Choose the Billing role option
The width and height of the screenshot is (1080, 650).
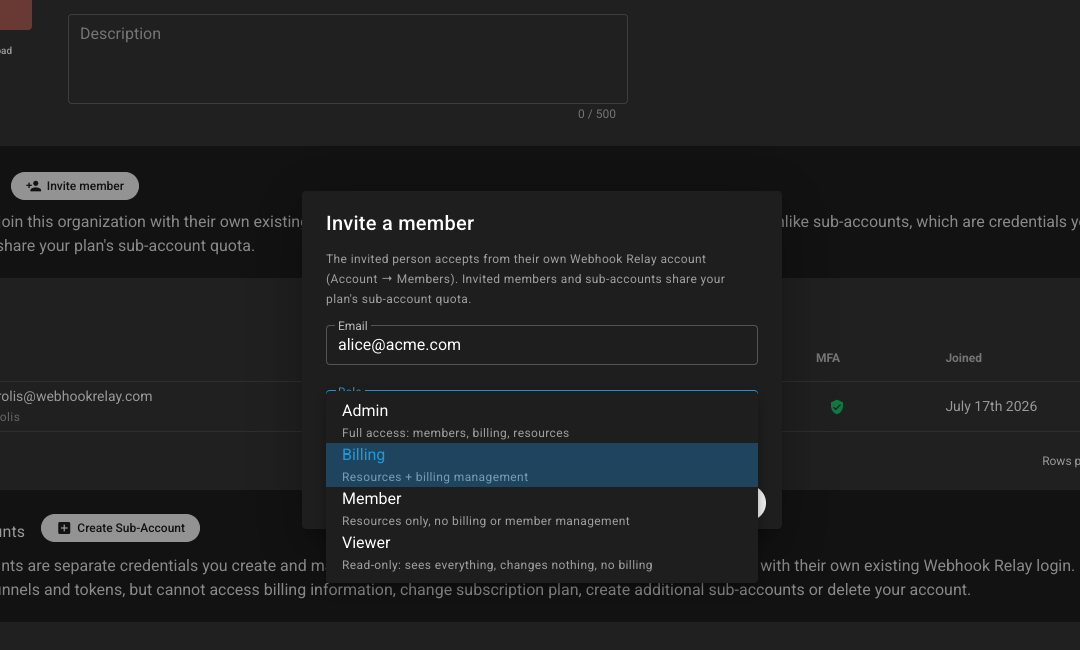point(541,465)
